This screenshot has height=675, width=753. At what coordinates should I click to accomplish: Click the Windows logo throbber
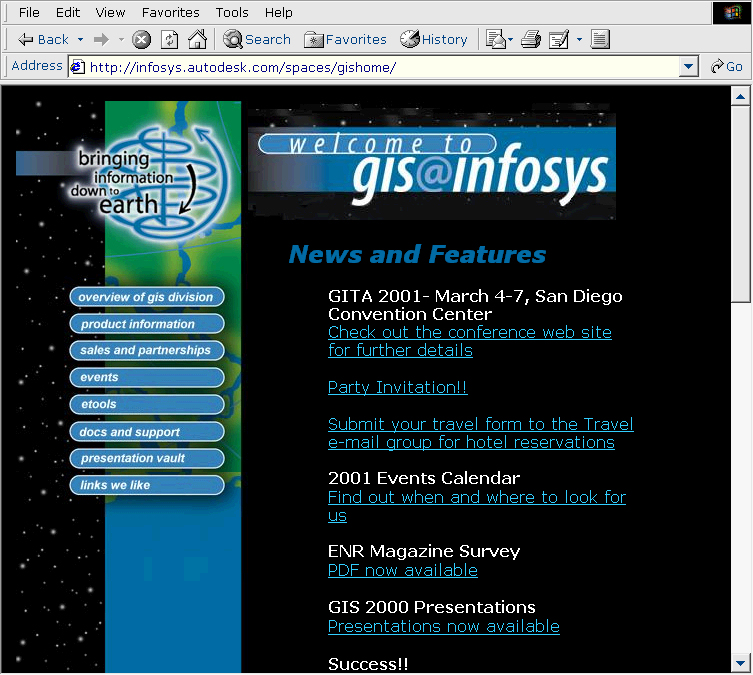pyautogui.click(x=731, y=12)
